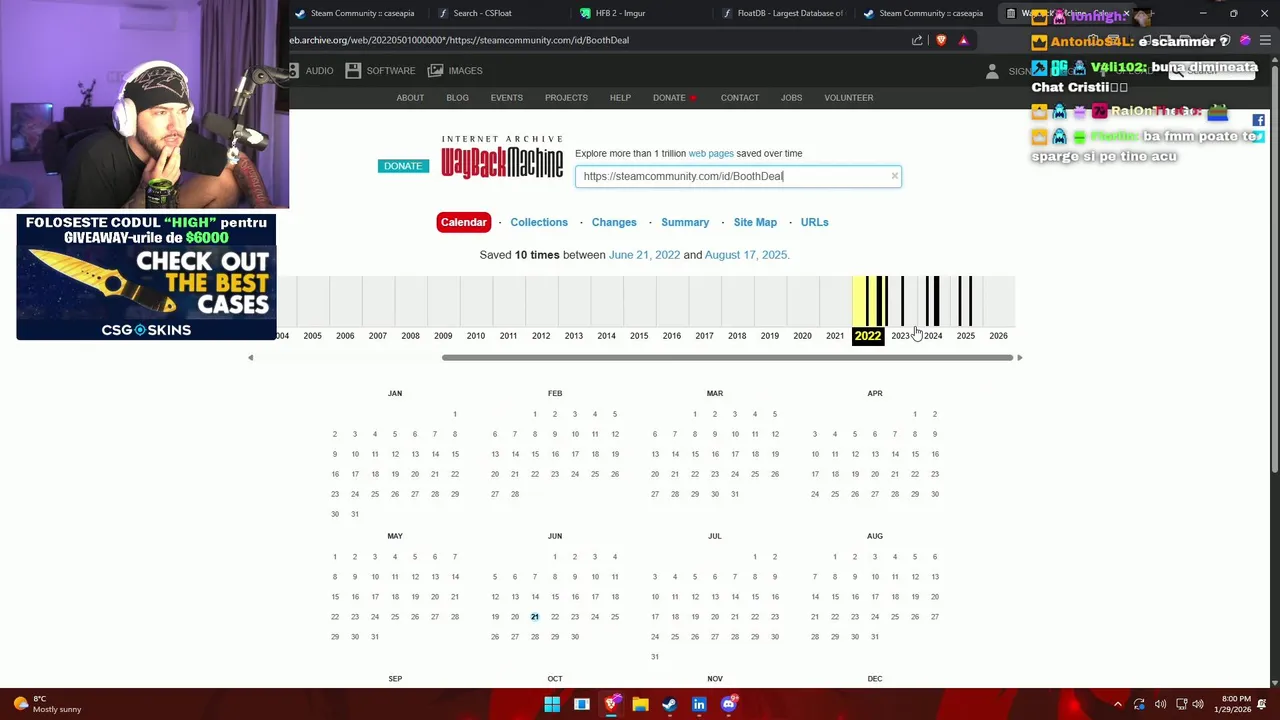The height and width of the screenshot is (720, 1280).
Task: Click the share icon in the address bar
Action: click(917, 40)
